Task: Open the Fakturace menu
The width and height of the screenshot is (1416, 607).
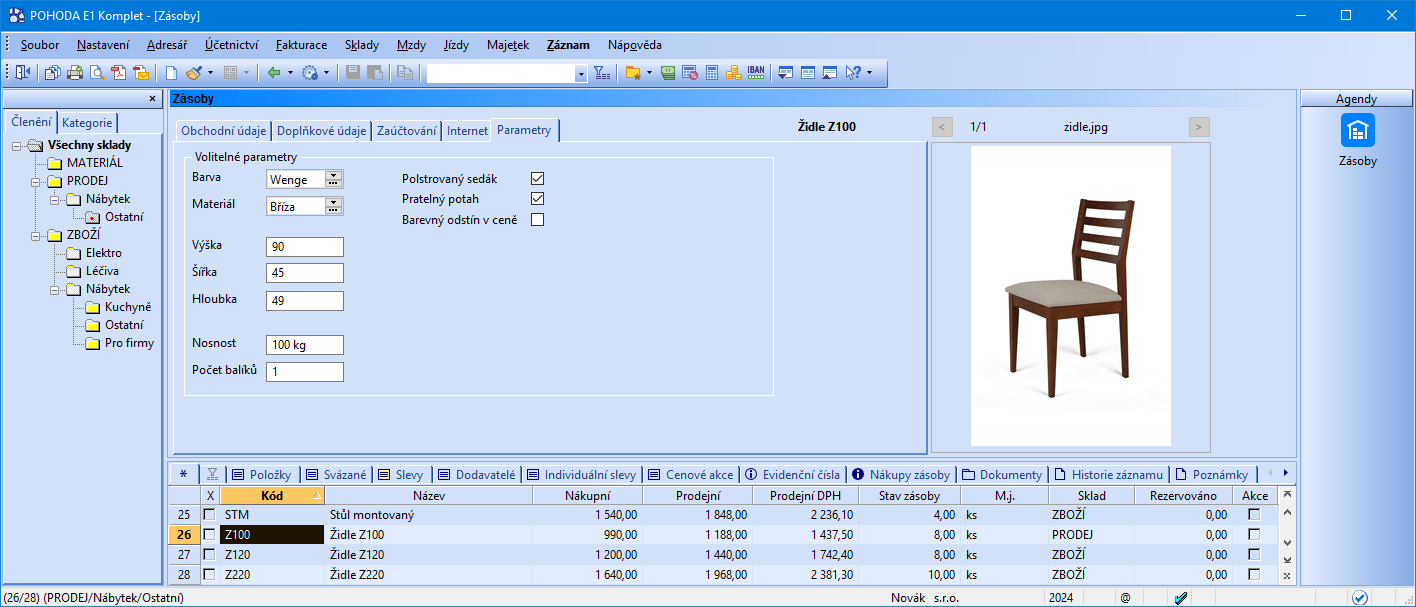Action: [x=301, y=45]
